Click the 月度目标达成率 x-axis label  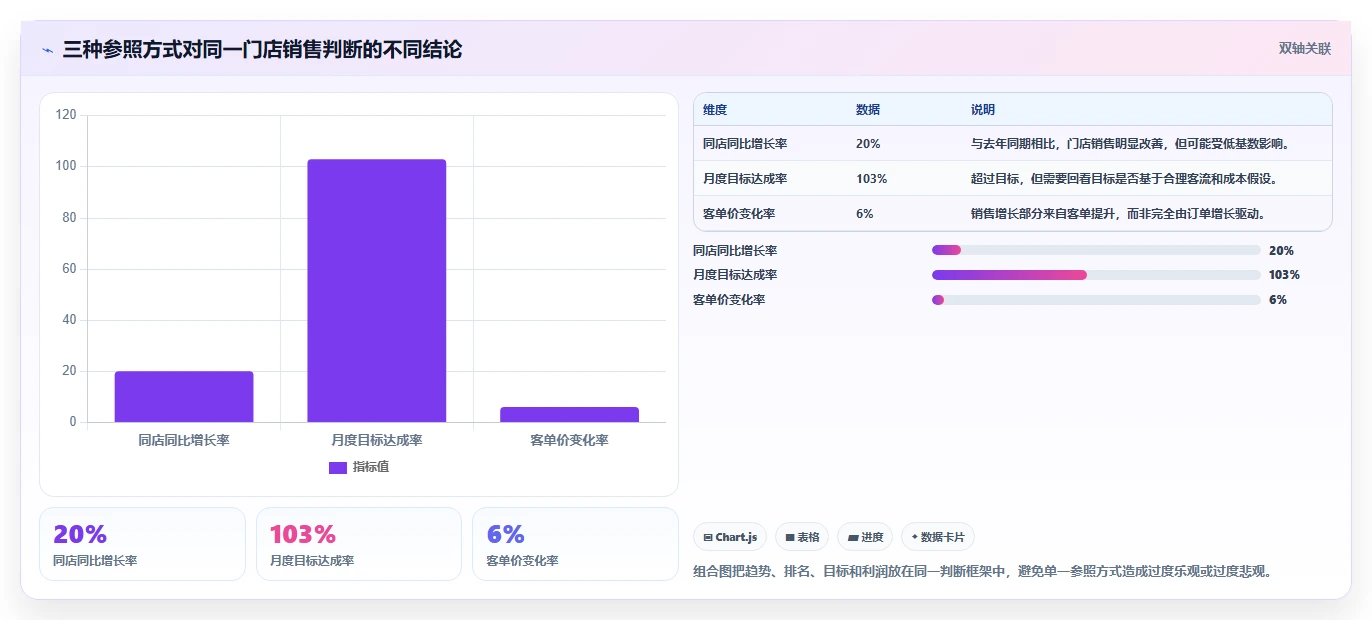tap(377, 440)
